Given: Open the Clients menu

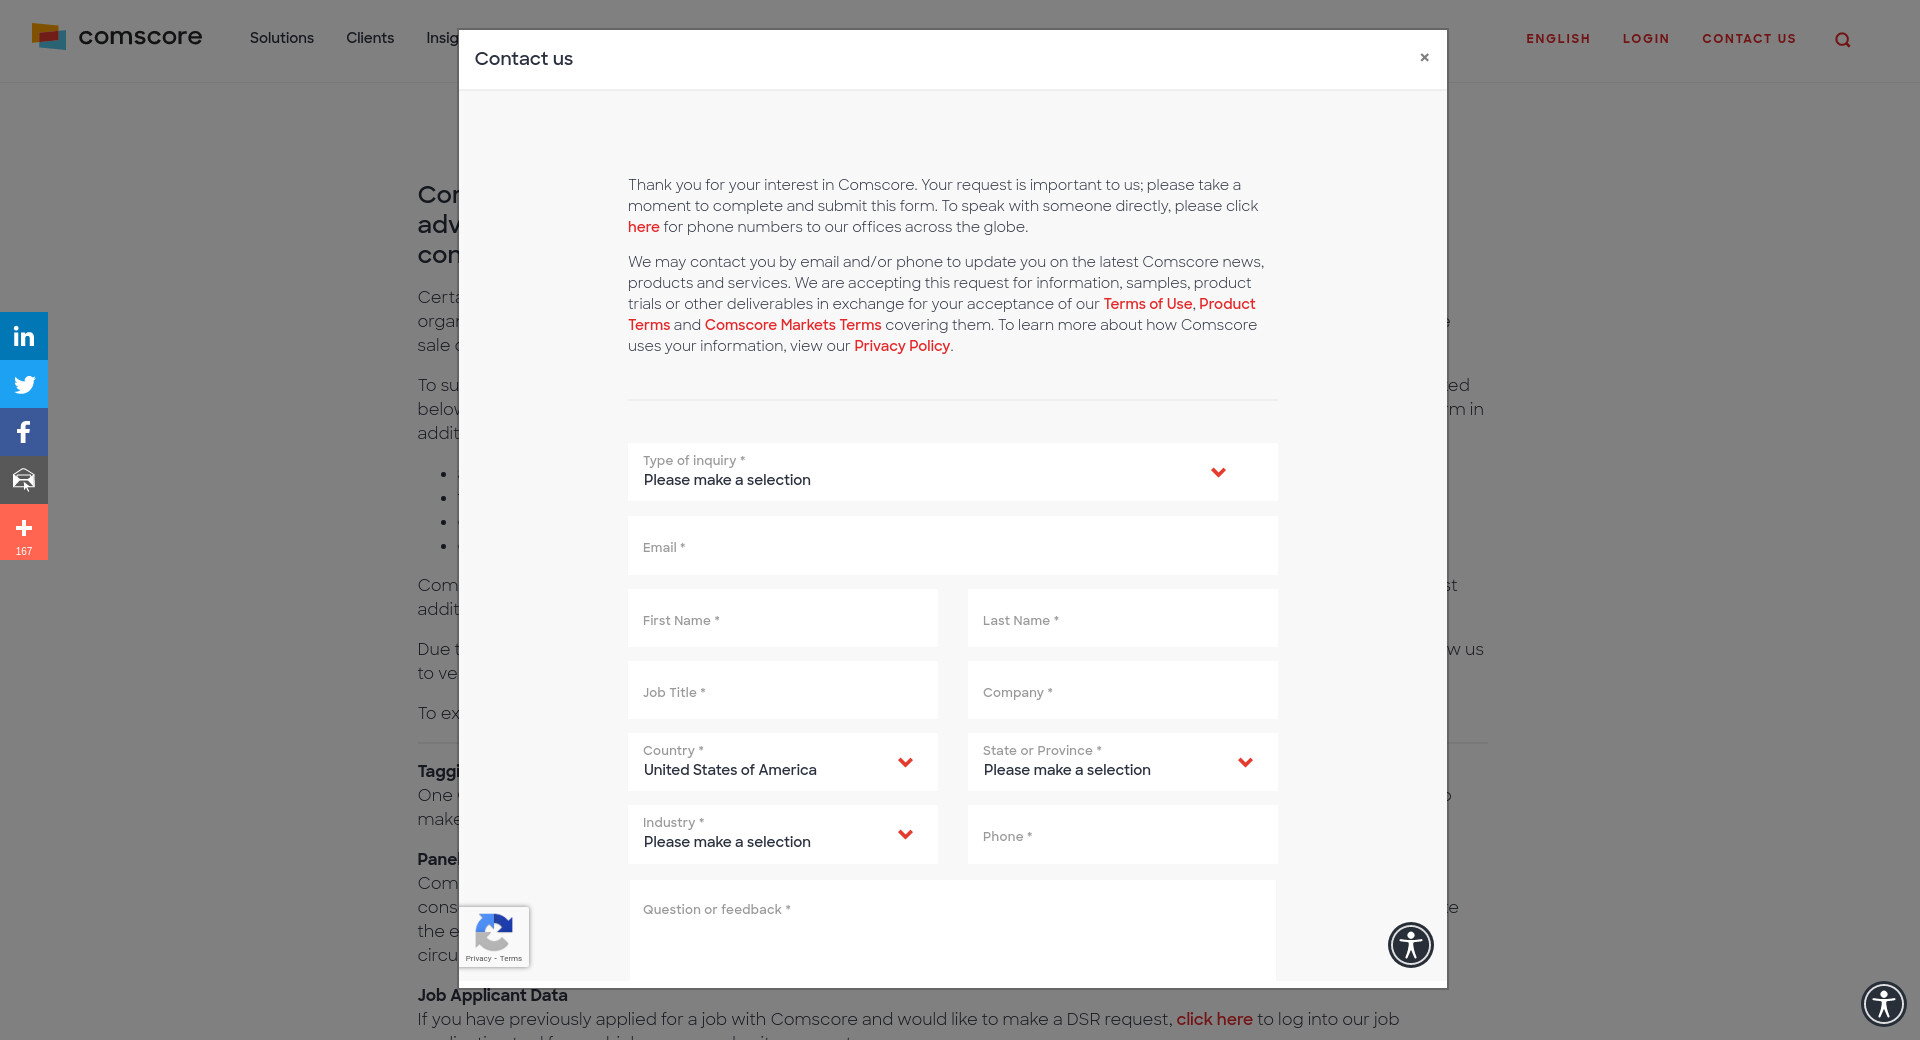Looking at the screenshot, I should [370, 38].
